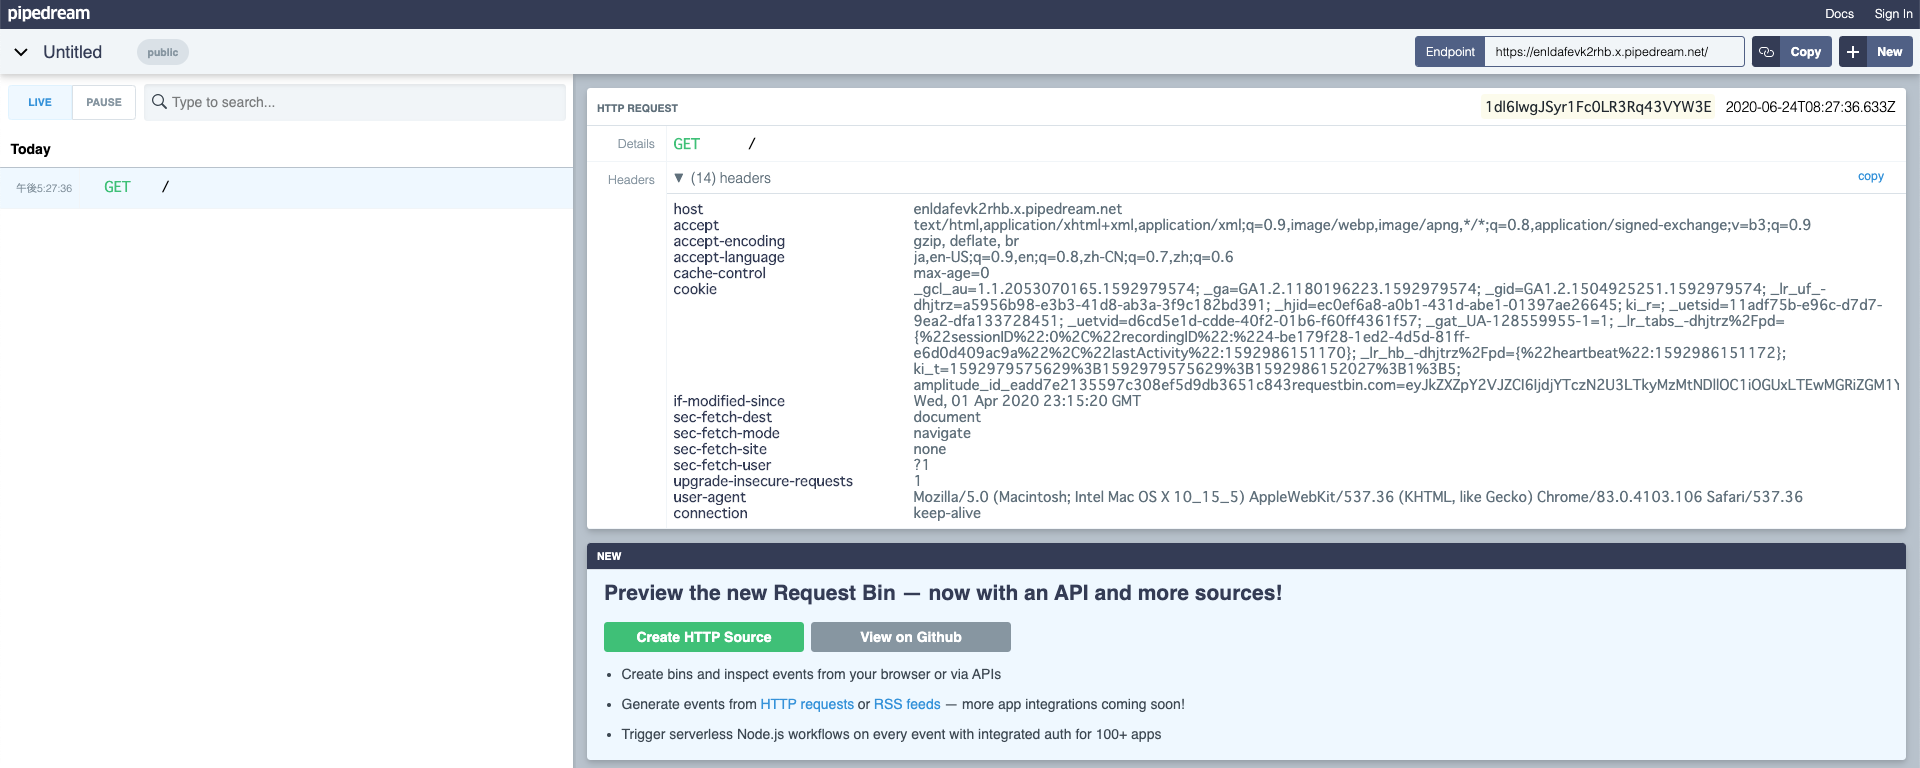Select the PAUSE mode toggle
Screen dimensions: 1920x768
click(x=104, y=102)
